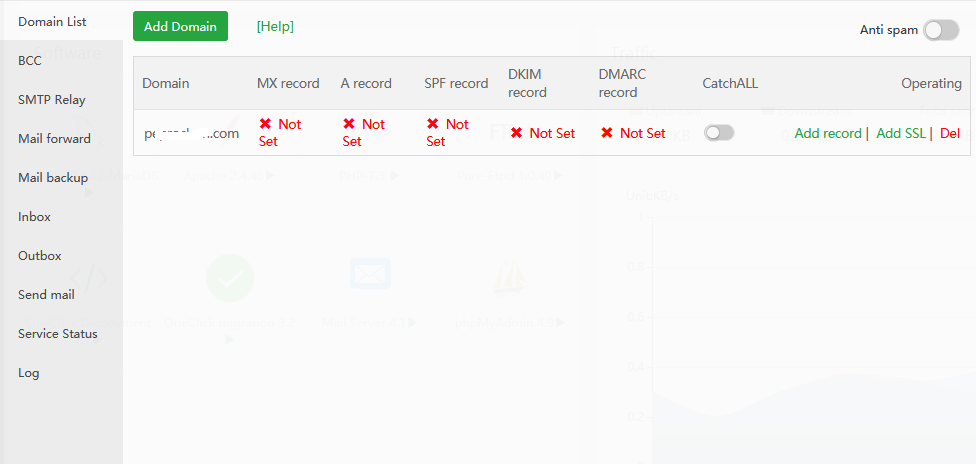Click A record Not Set status
976x464 pixels.
(x=364, y=133)
